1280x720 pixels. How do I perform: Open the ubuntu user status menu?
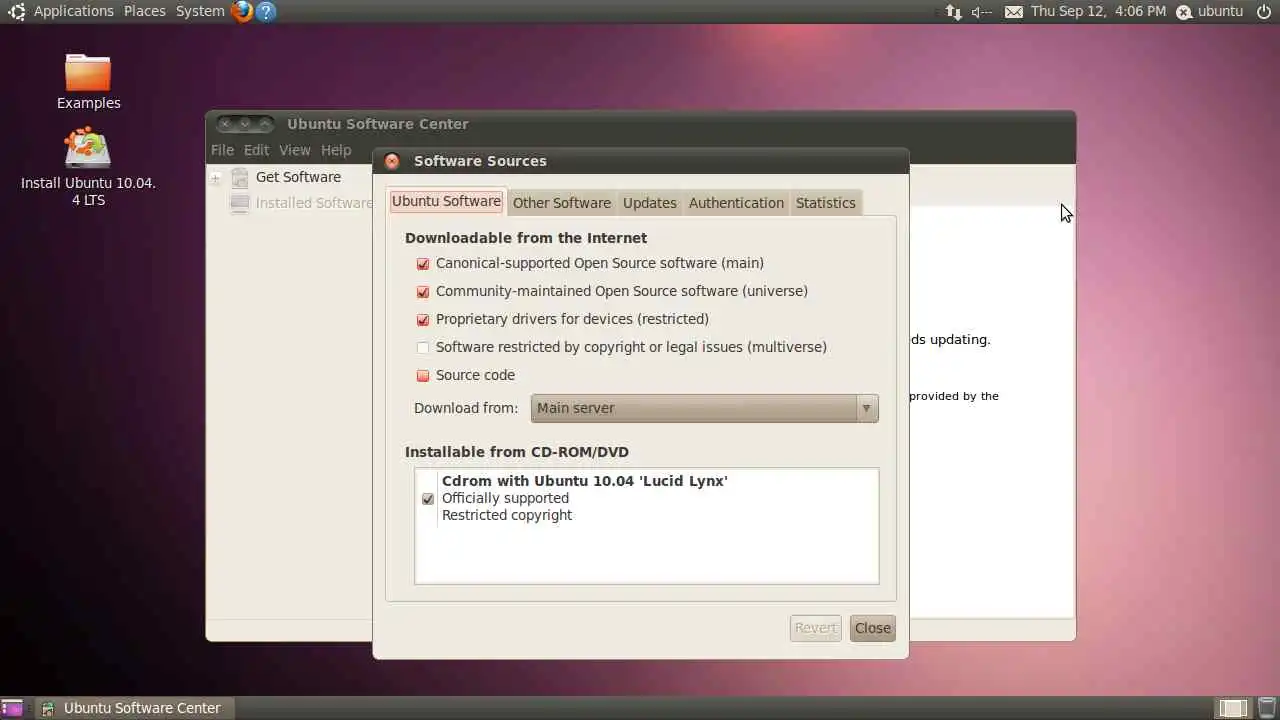1210,11
